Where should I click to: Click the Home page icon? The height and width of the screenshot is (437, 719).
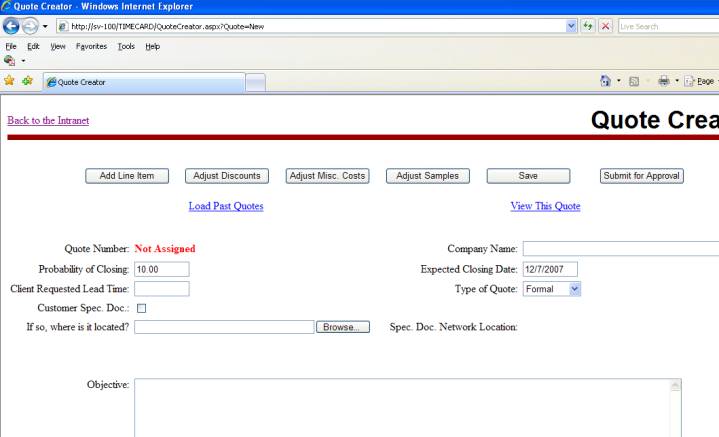[x=605, y=81]
